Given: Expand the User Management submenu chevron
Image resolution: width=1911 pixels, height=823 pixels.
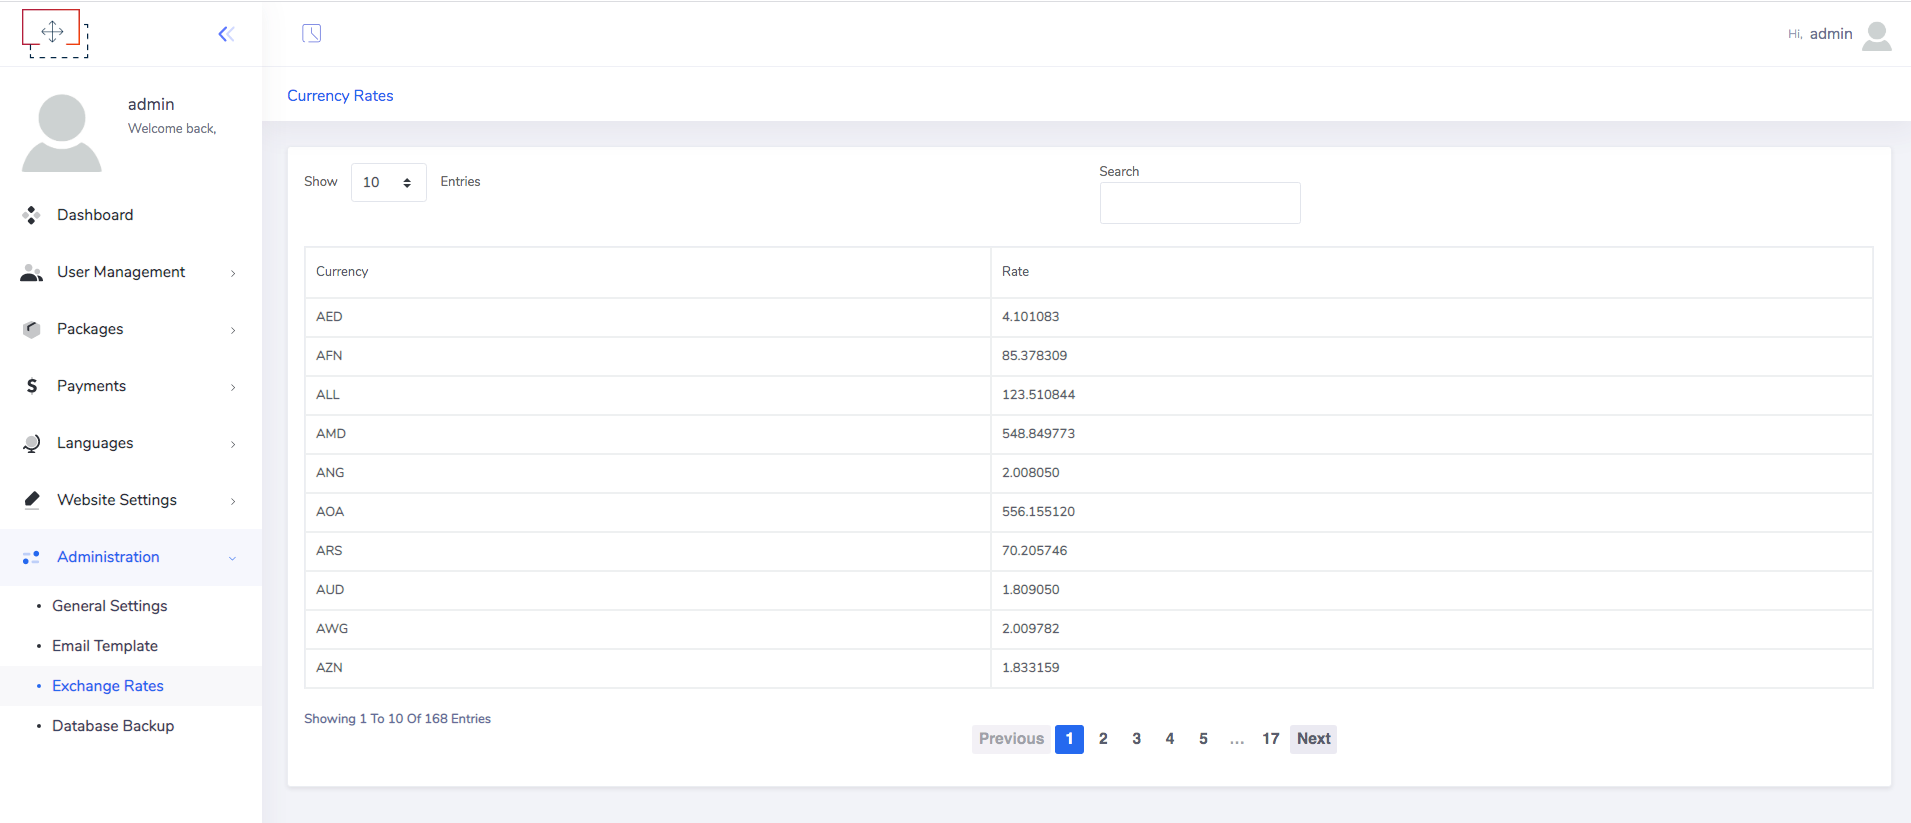Looking at the screenshot, I should click(233, 273).
